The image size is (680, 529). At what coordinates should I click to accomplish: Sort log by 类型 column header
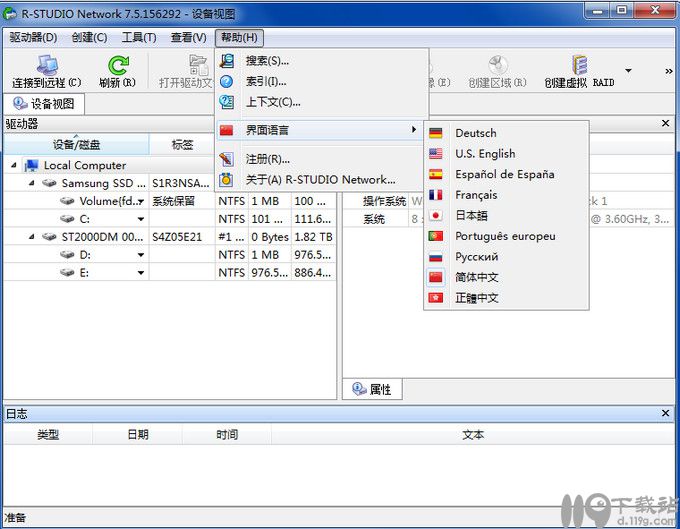[48, 434]
